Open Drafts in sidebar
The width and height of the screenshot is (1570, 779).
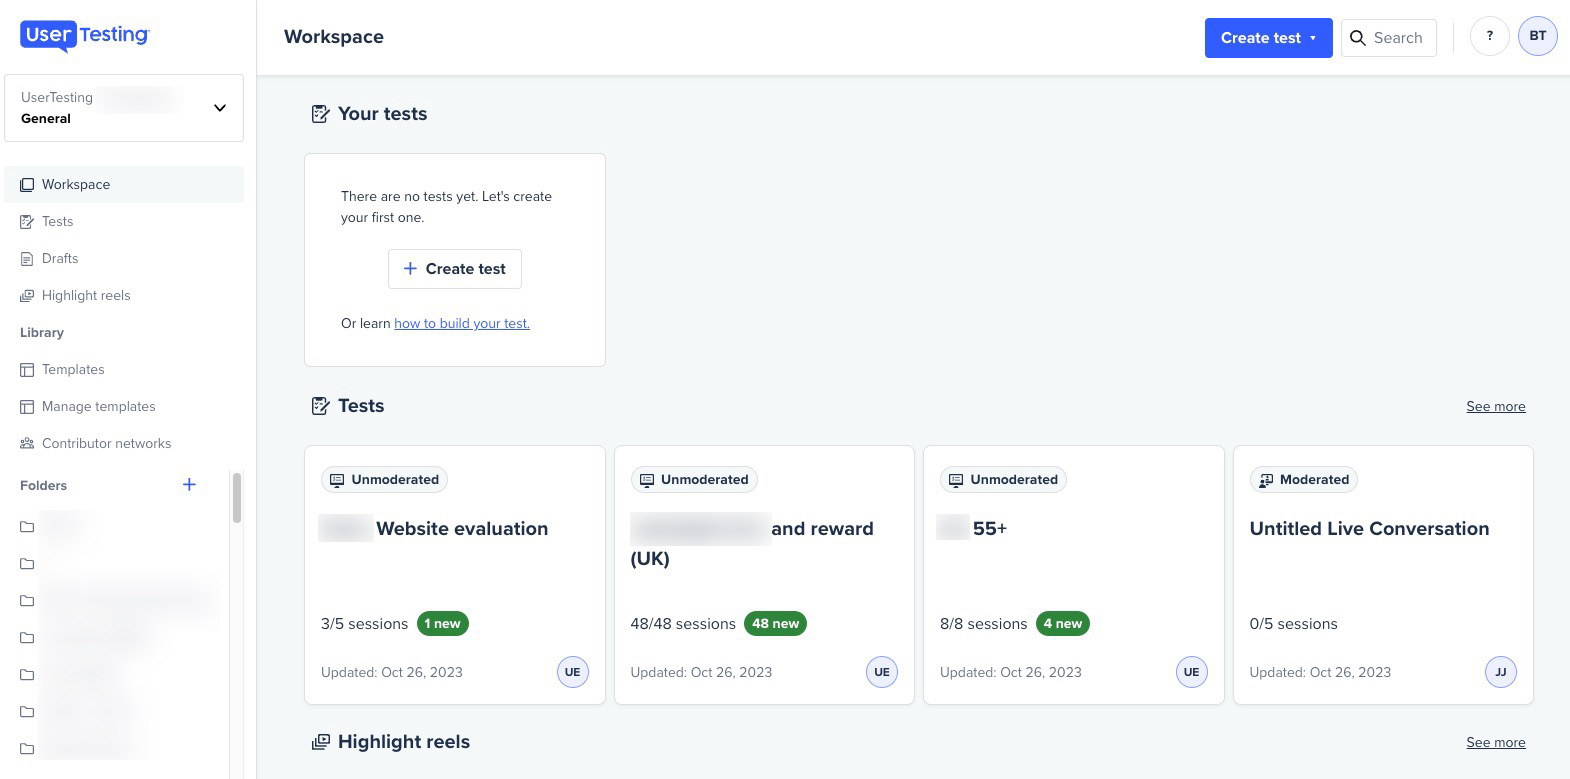tap(124, 258)
